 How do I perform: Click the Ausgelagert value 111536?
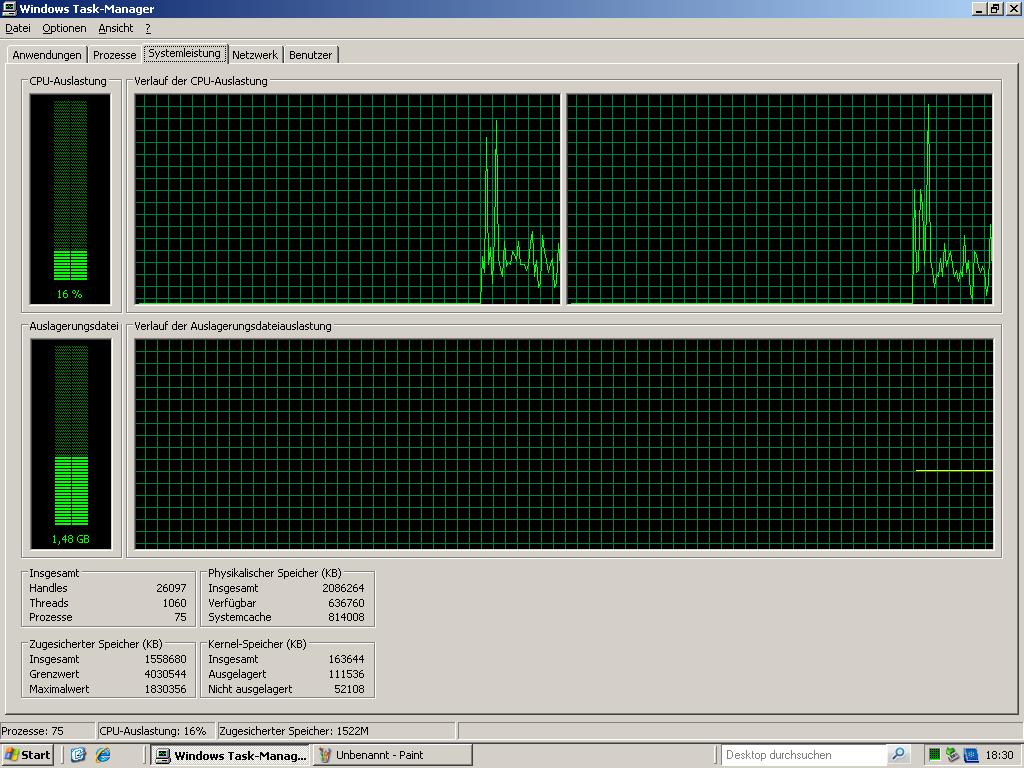(346, 674)
